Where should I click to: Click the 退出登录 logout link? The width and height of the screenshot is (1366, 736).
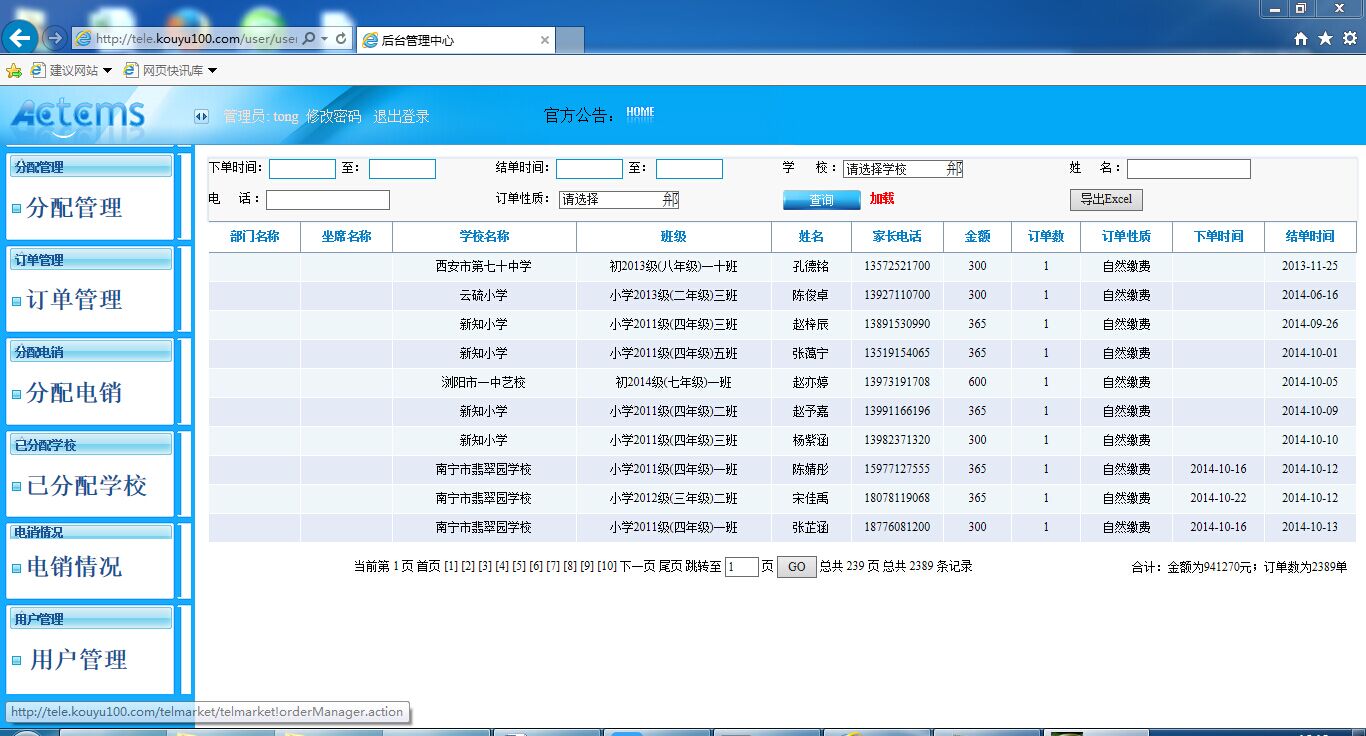[x=401, y=117]
